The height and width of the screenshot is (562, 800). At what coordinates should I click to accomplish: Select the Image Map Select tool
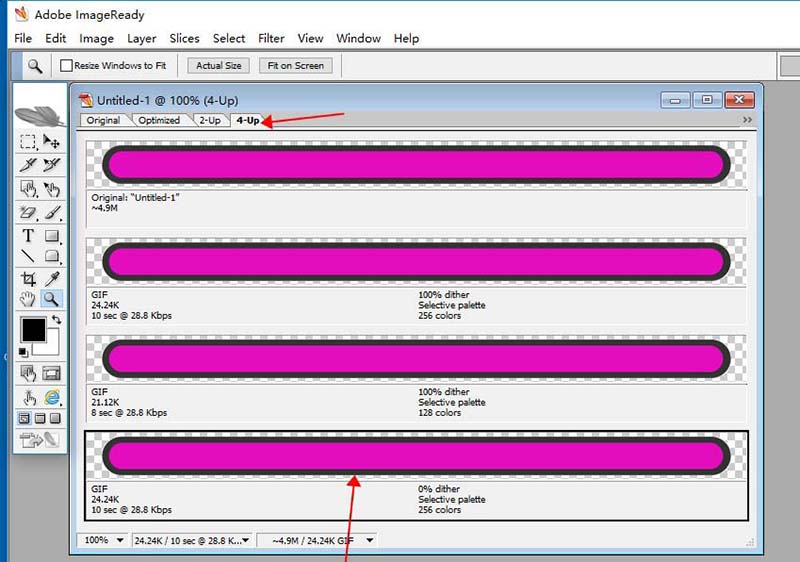(x=51, y=189)
